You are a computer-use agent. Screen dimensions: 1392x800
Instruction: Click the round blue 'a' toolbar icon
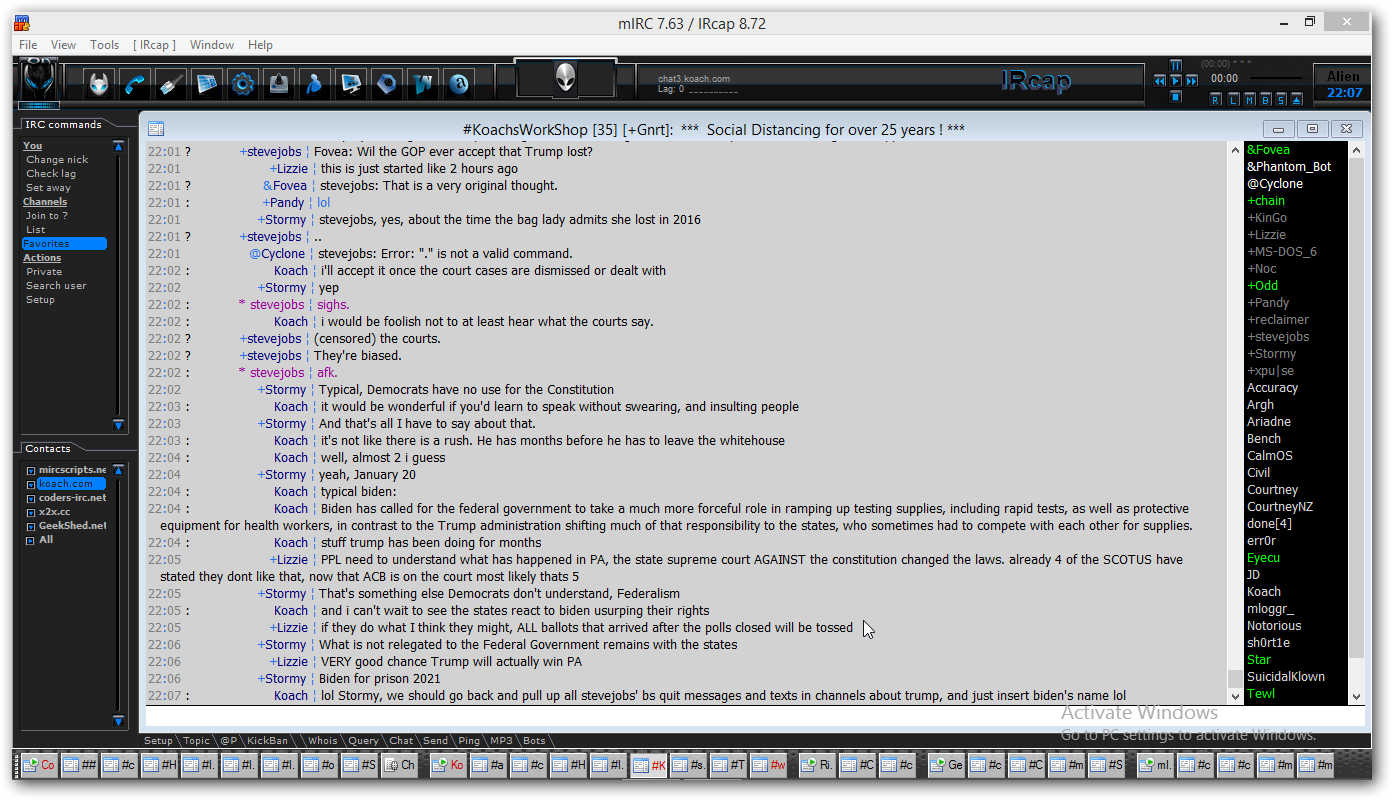tap(459, 84)
